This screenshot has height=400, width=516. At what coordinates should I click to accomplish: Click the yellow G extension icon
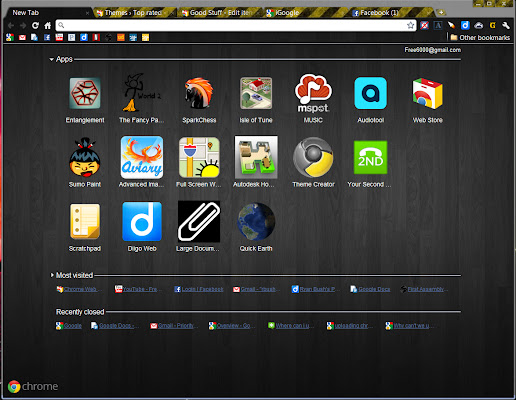point(492,25)
